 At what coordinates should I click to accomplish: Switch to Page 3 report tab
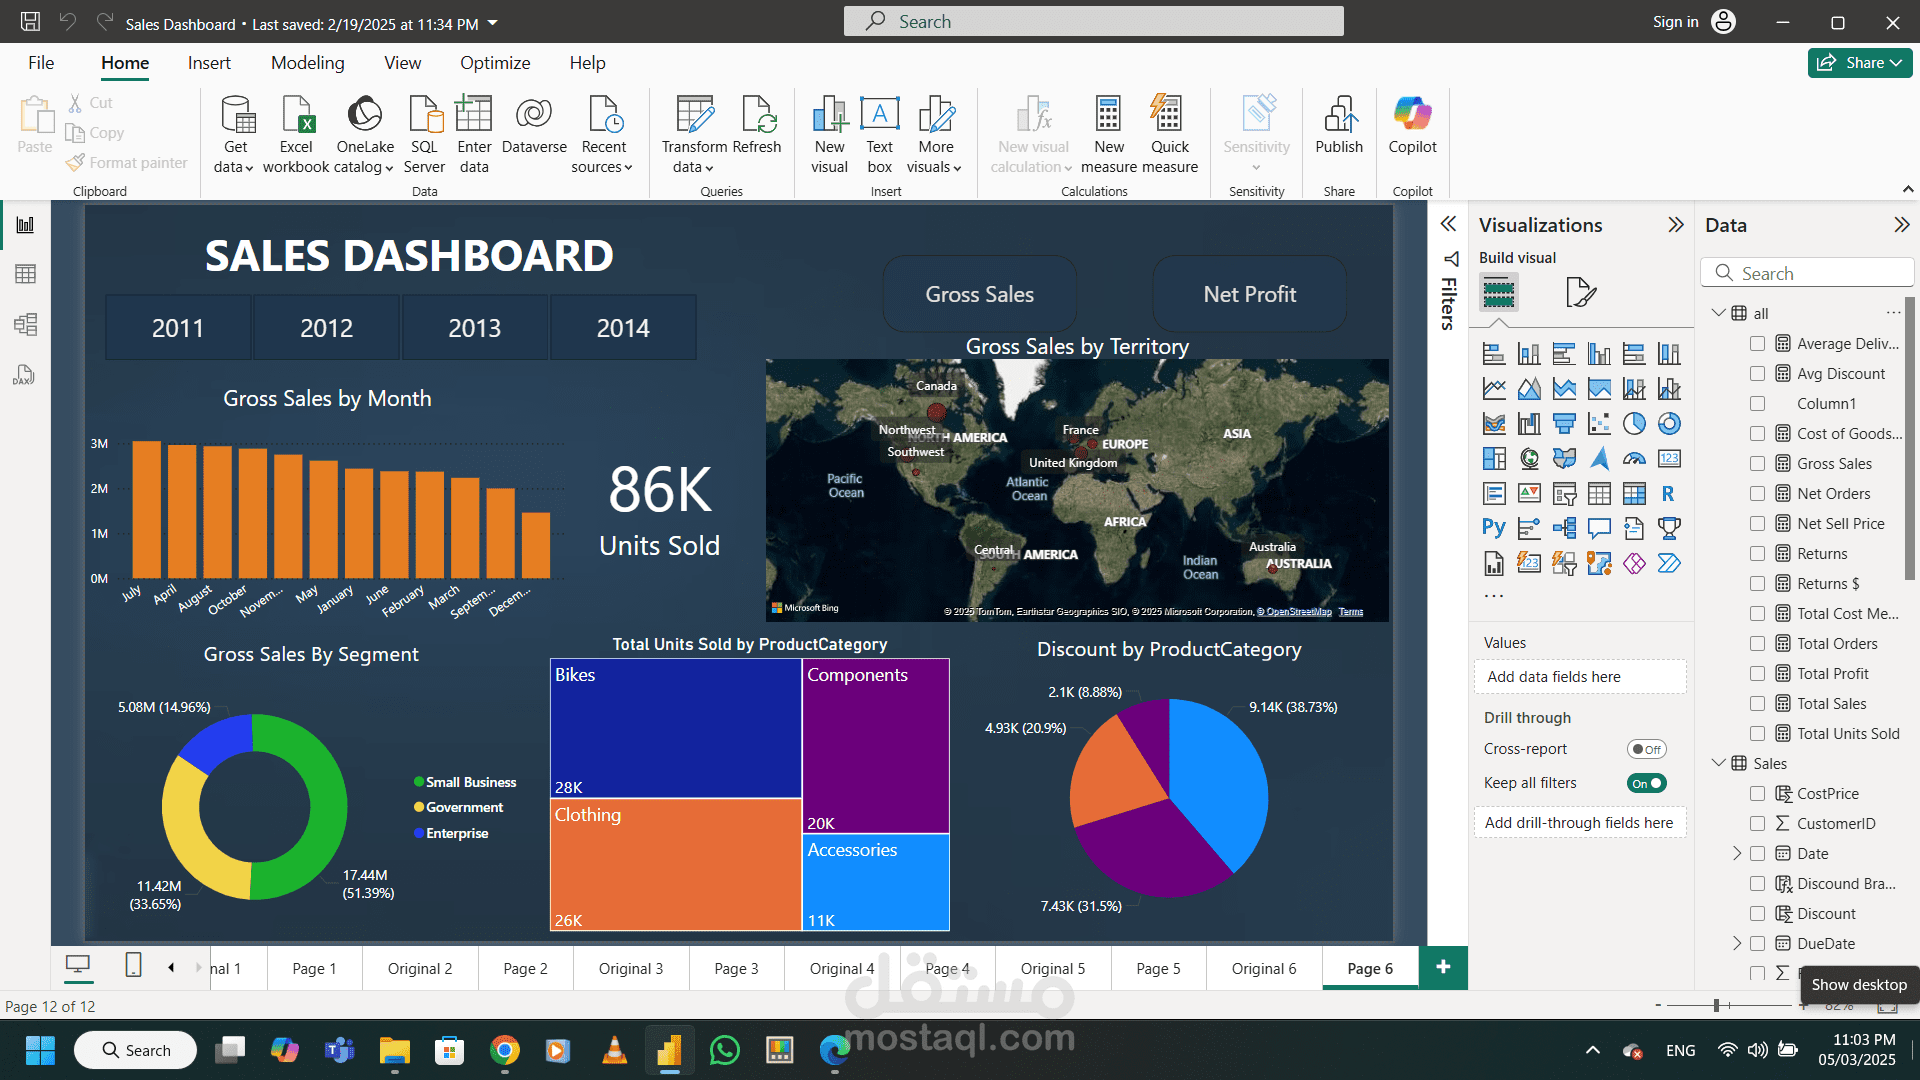point(736,968)
